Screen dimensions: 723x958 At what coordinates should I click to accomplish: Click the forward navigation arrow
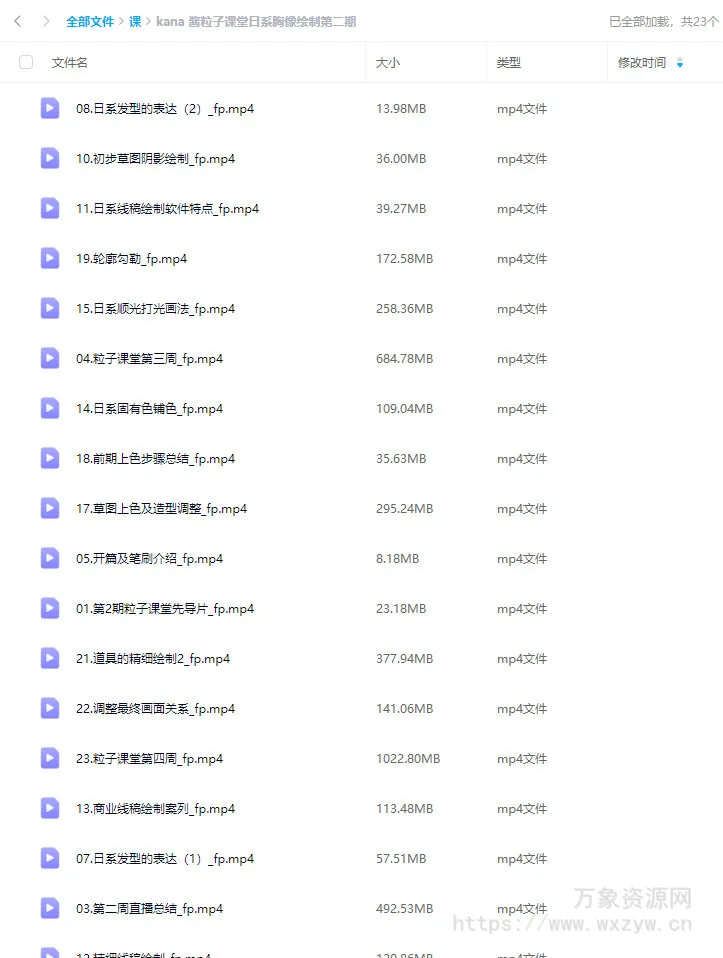(46, 21)
